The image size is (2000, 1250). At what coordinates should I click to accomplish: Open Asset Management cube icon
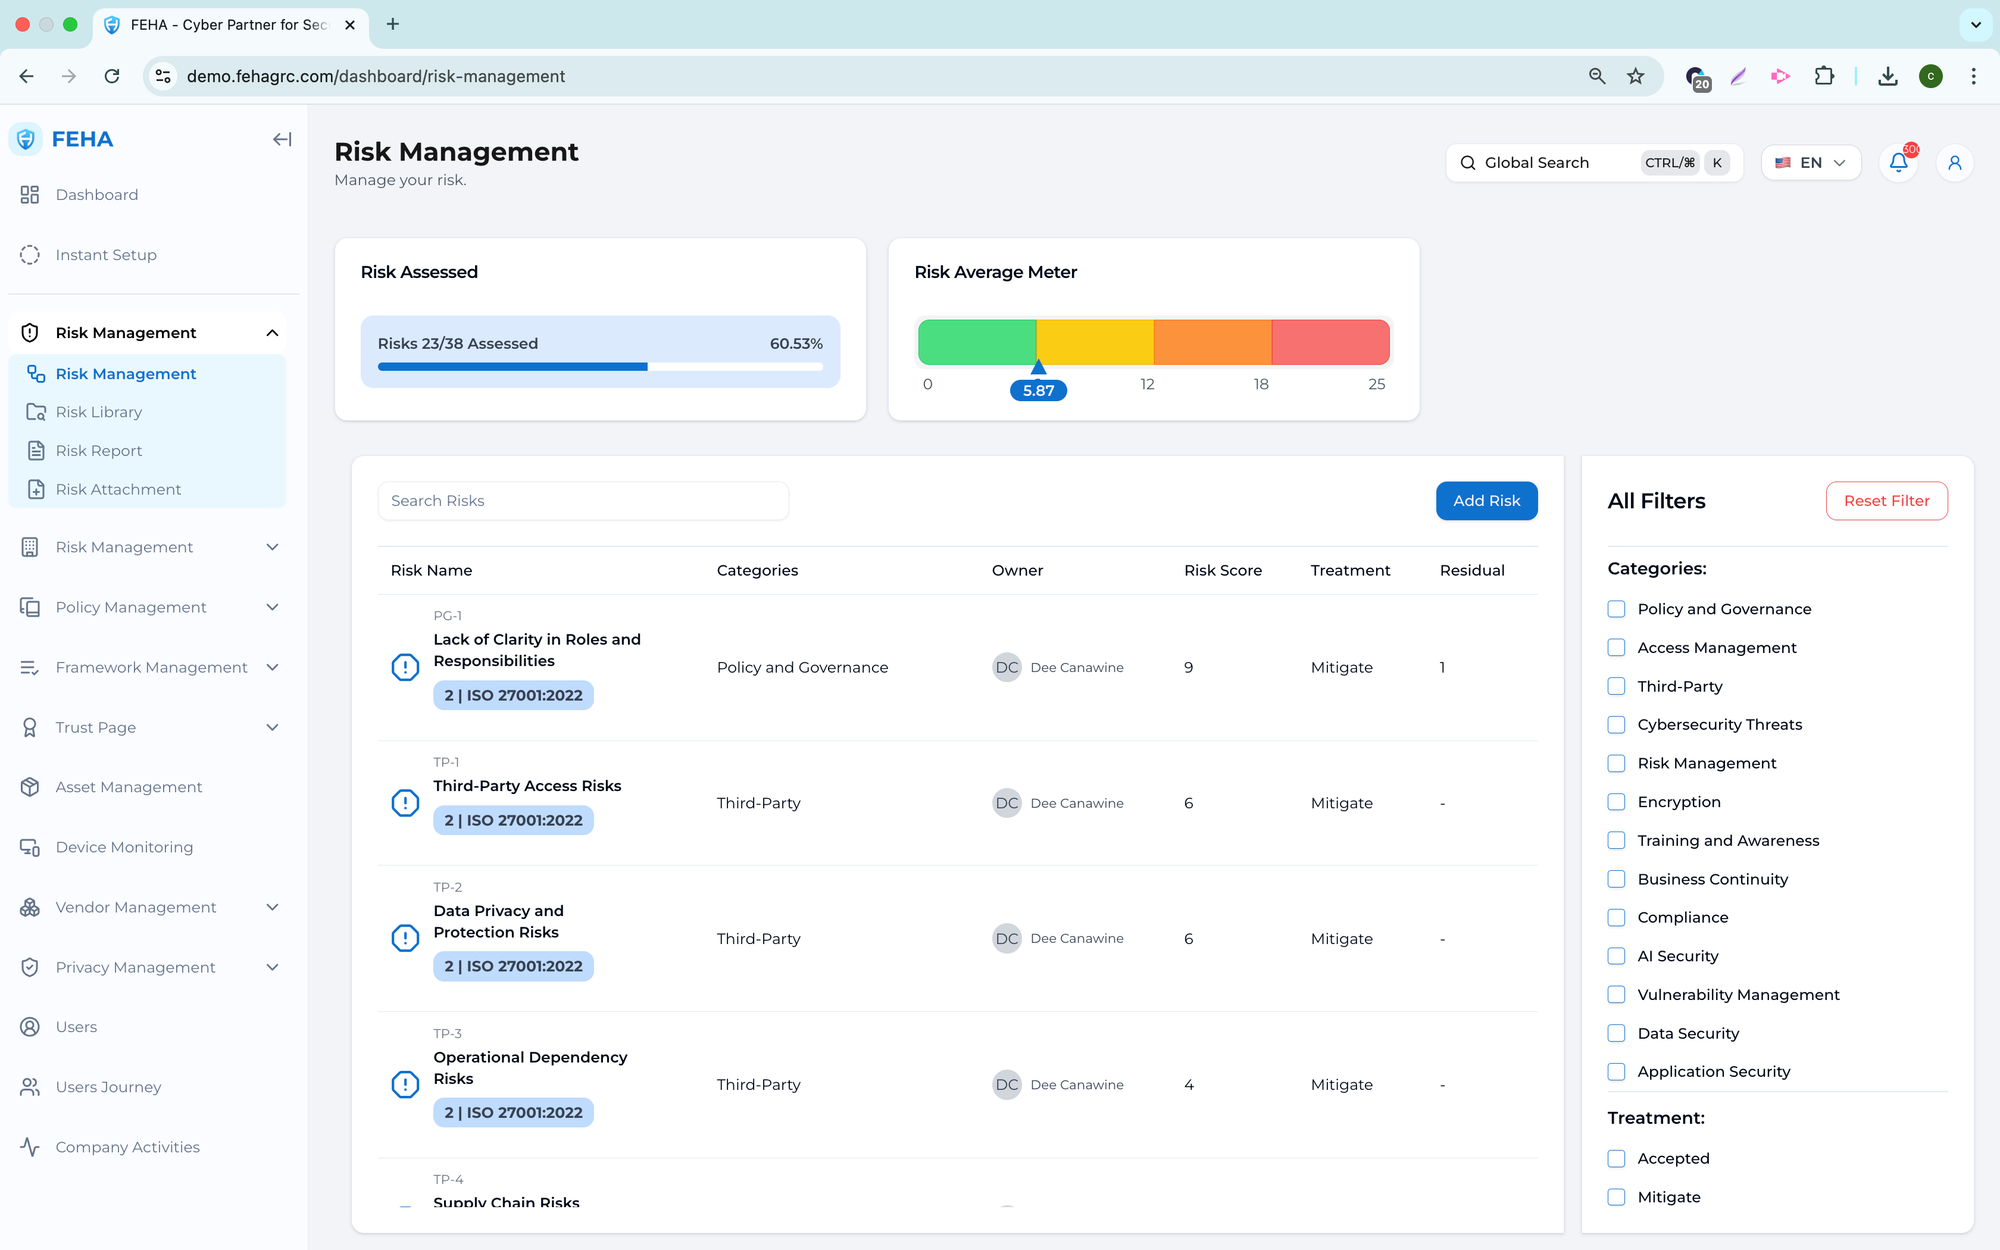click(x=30, y=787)
